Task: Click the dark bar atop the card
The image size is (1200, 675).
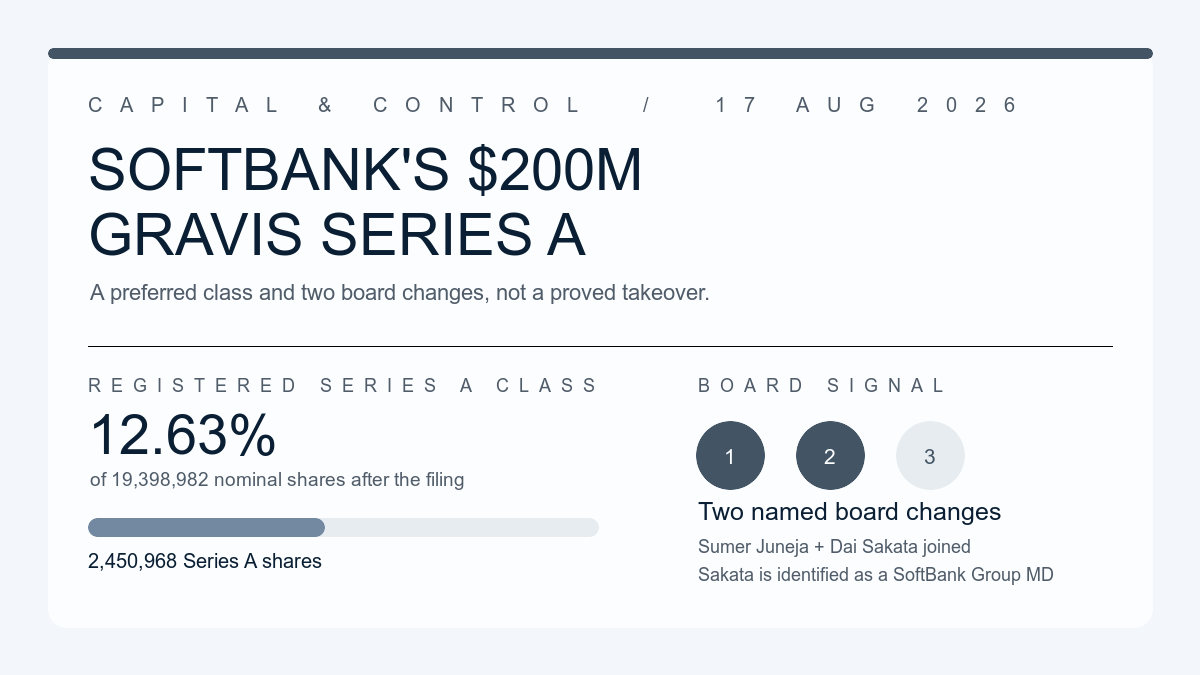Action: pos(600,53)
